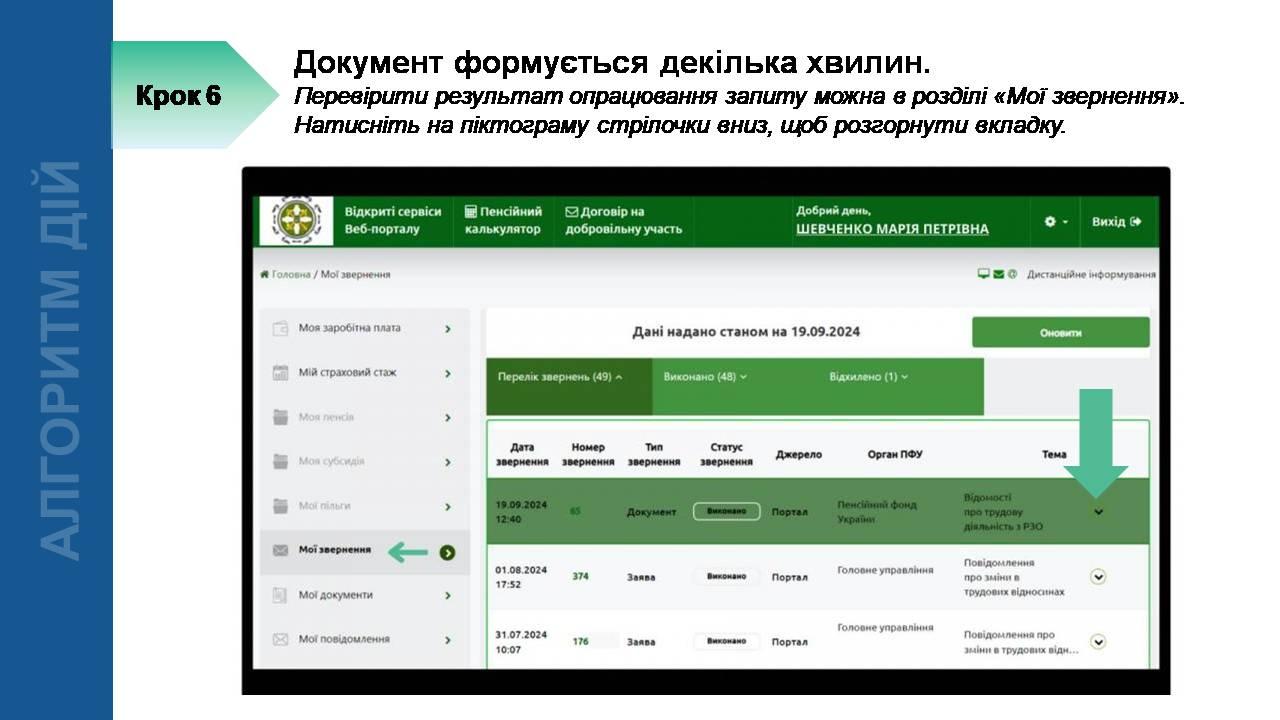
Task: Expand the chevron beside Моя пенсія
Action: pos(448,418)
